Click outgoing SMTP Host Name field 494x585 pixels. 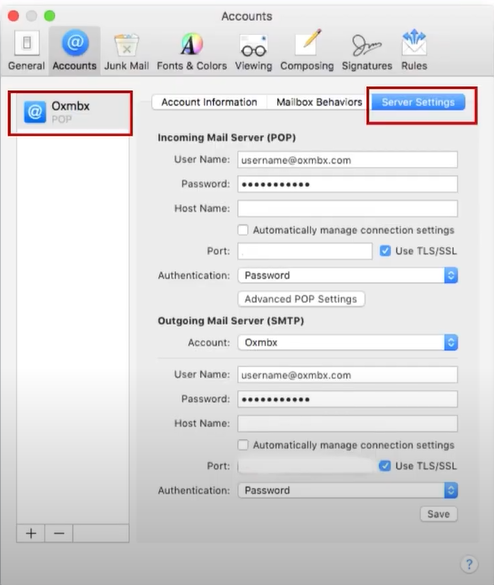pyautogui.click(x=347, y=423)
